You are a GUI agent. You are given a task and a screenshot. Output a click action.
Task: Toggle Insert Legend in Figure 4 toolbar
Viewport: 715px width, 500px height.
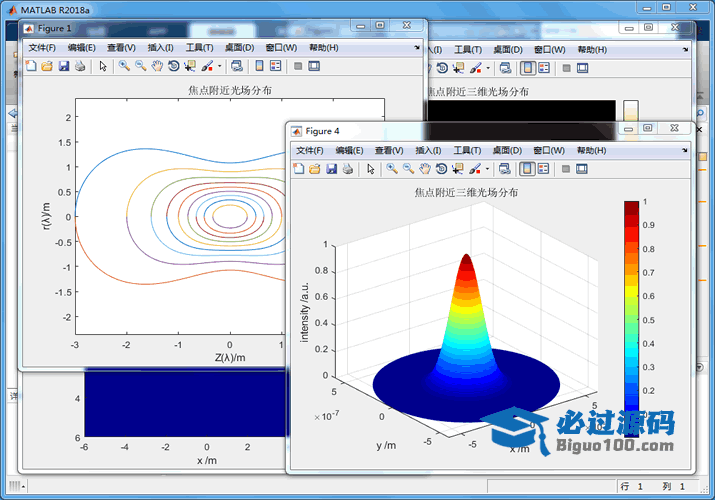[x=543, y=169]
